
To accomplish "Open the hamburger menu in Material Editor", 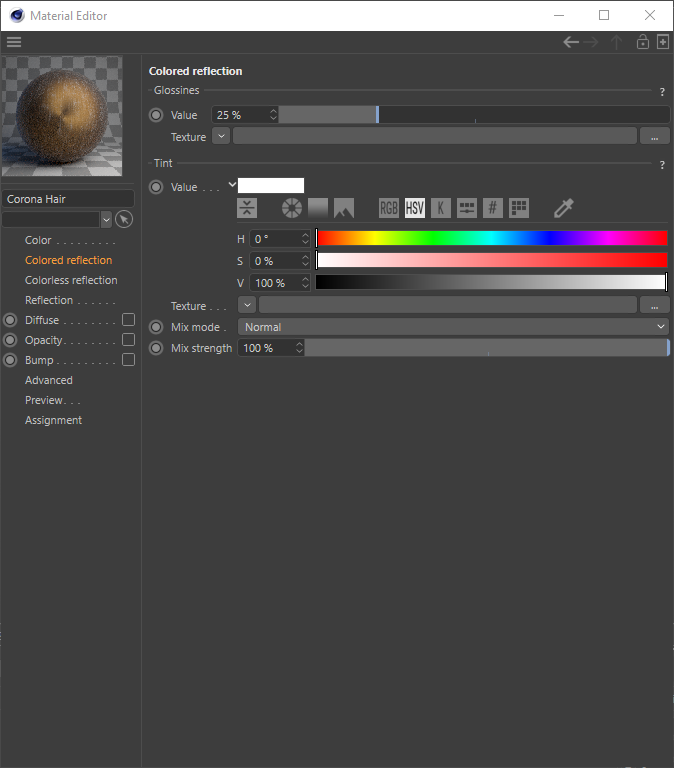I will pyautogui.click(x=14, y=42).
